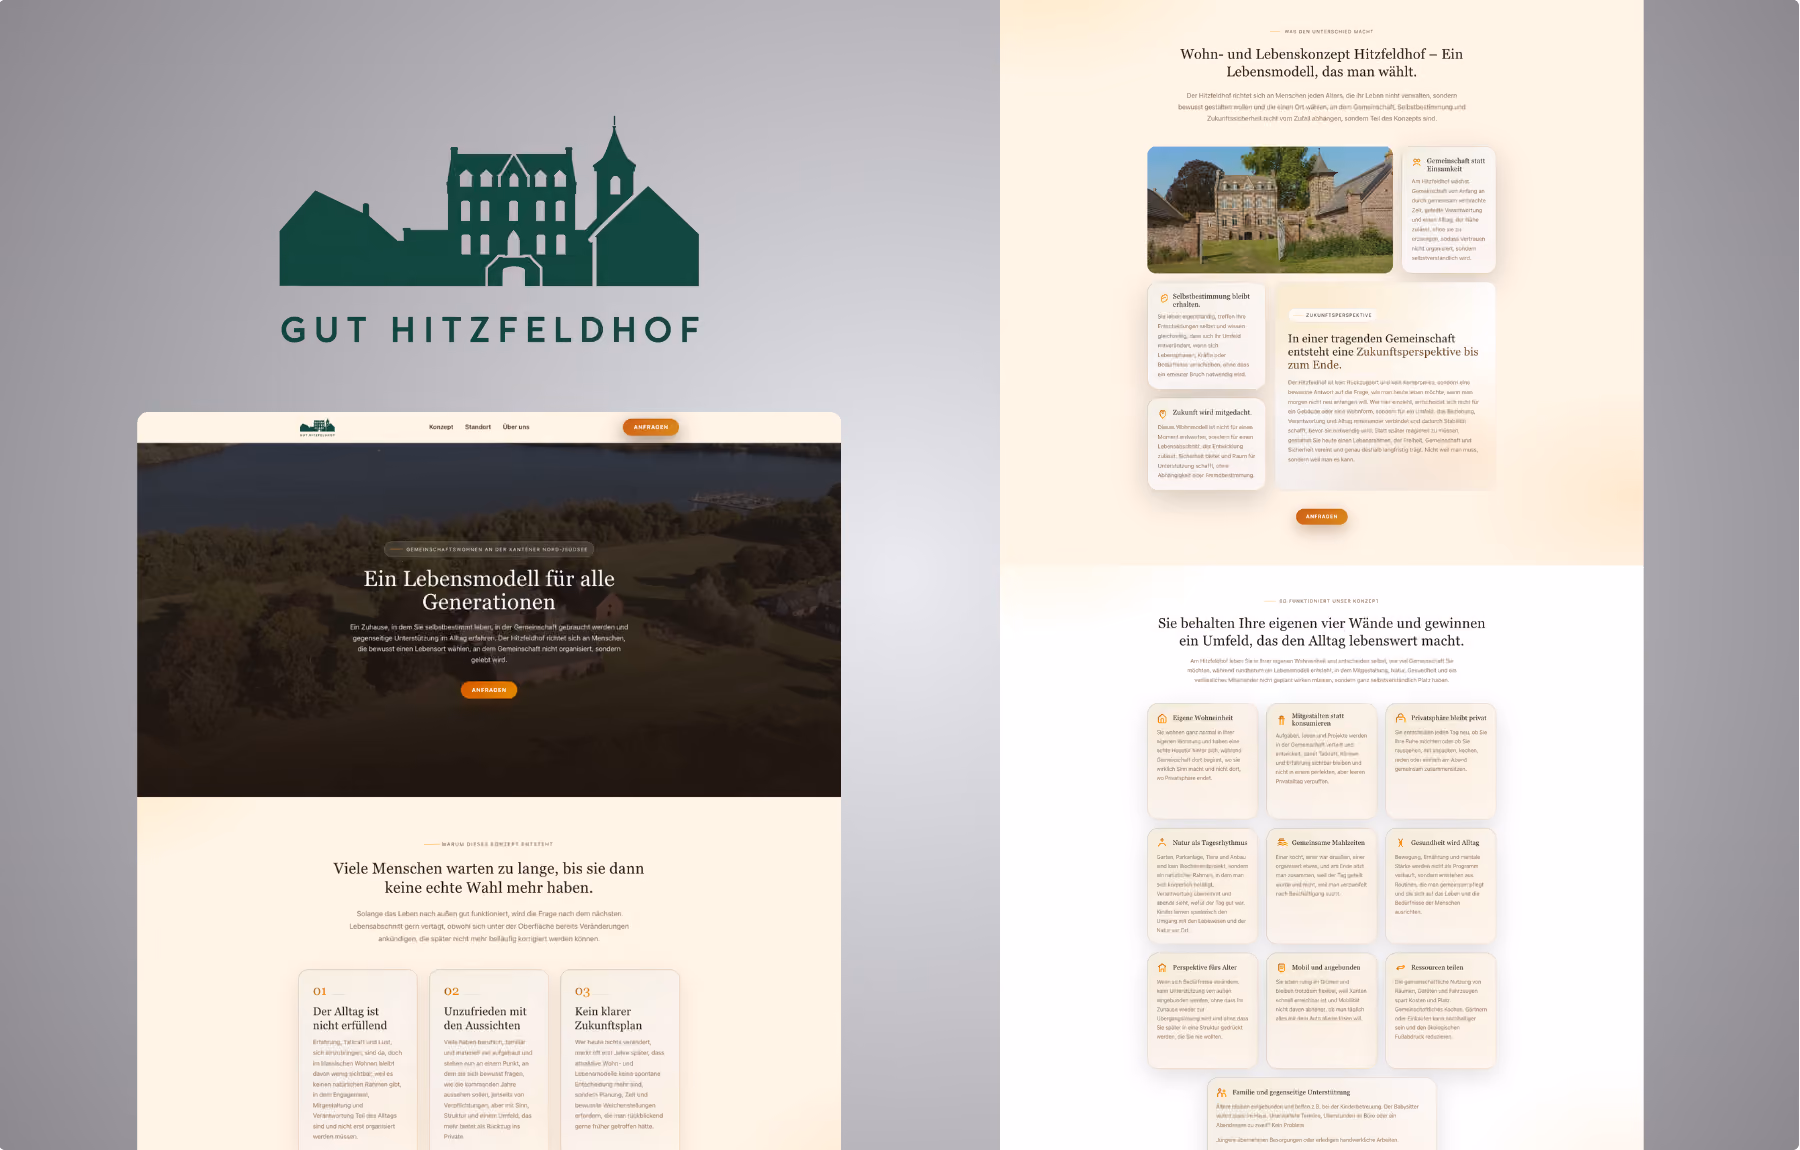The image size is (1800, 1150).
Task: Click the Anfragen button in the navigation bar
Action: (x=651, y=427)
